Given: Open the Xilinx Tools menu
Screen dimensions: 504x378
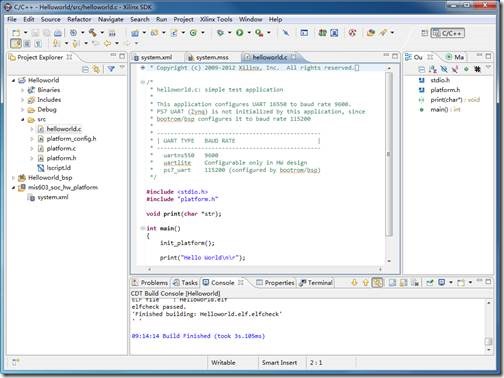Looking at the screenshot, I should click(x=216, y=19).
